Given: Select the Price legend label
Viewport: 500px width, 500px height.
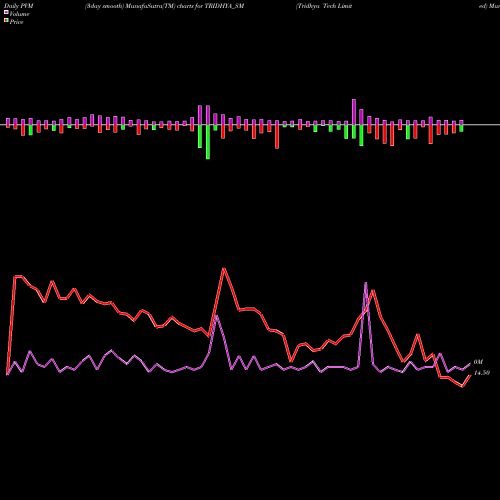Looking at the screenshot, I should coord(16,22).
